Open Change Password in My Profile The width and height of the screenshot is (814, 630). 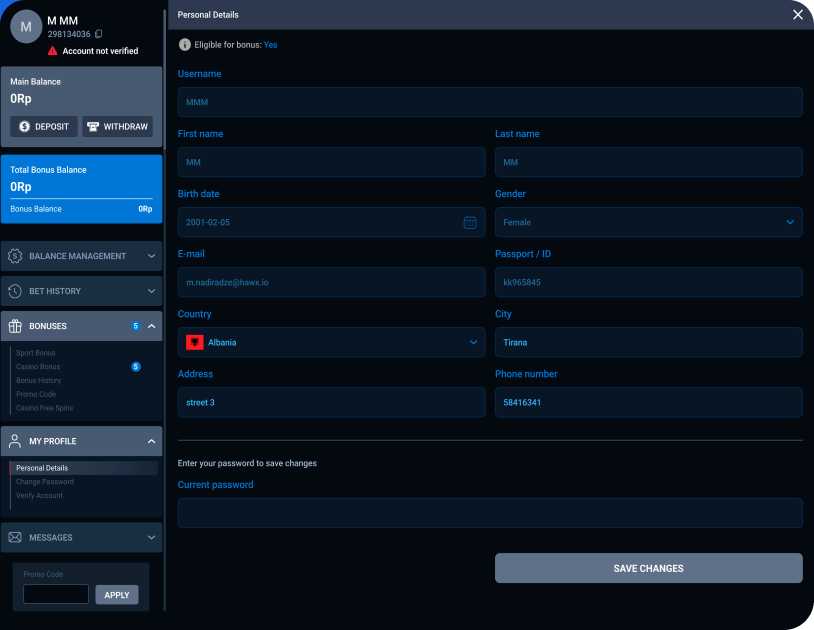pos(45,482)
